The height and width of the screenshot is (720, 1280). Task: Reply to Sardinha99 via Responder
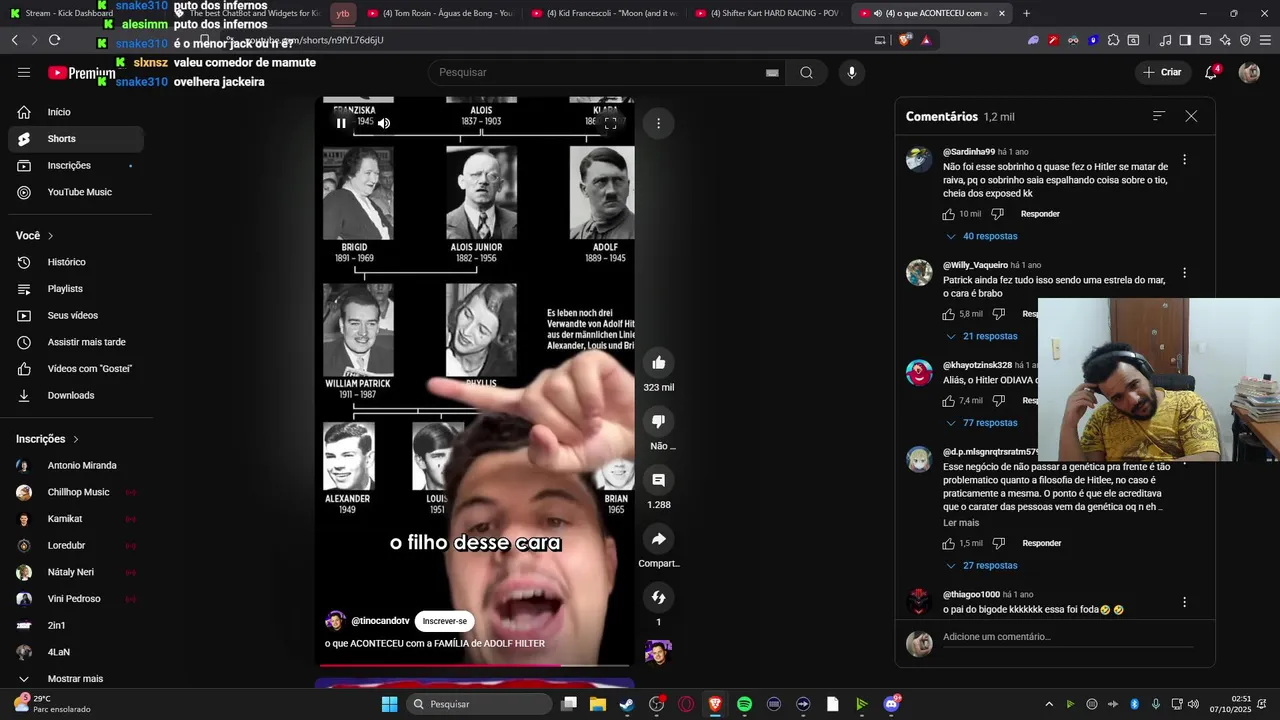tap(1040, 214)
